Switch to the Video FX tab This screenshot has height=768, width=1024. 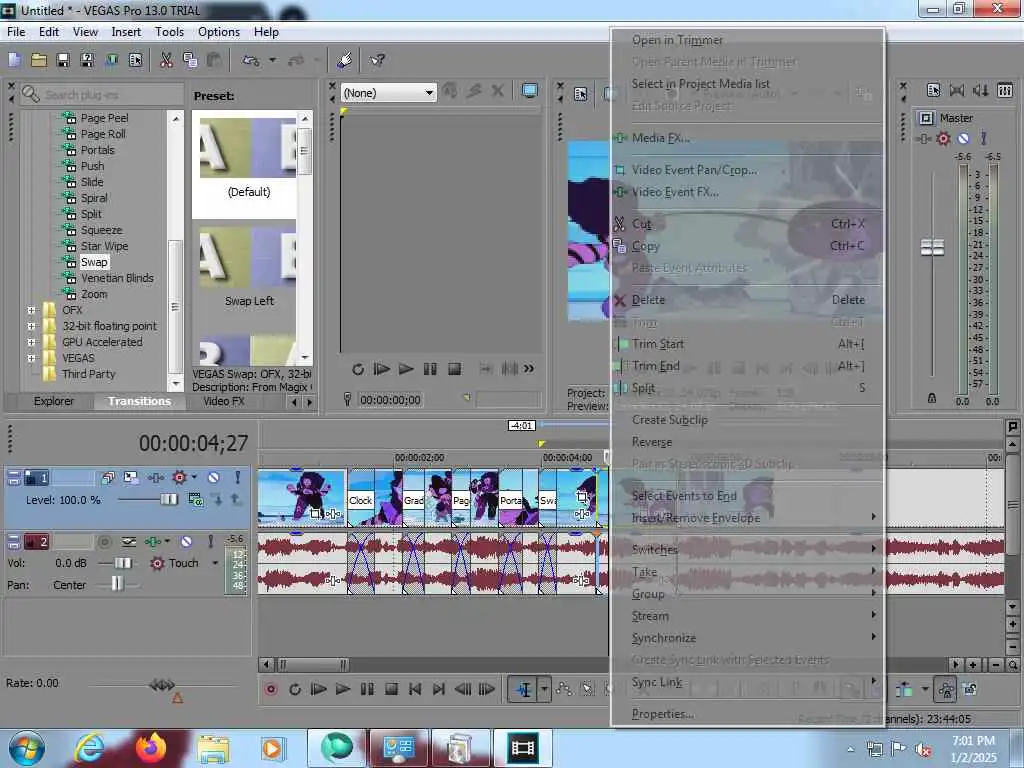(223, 401)
